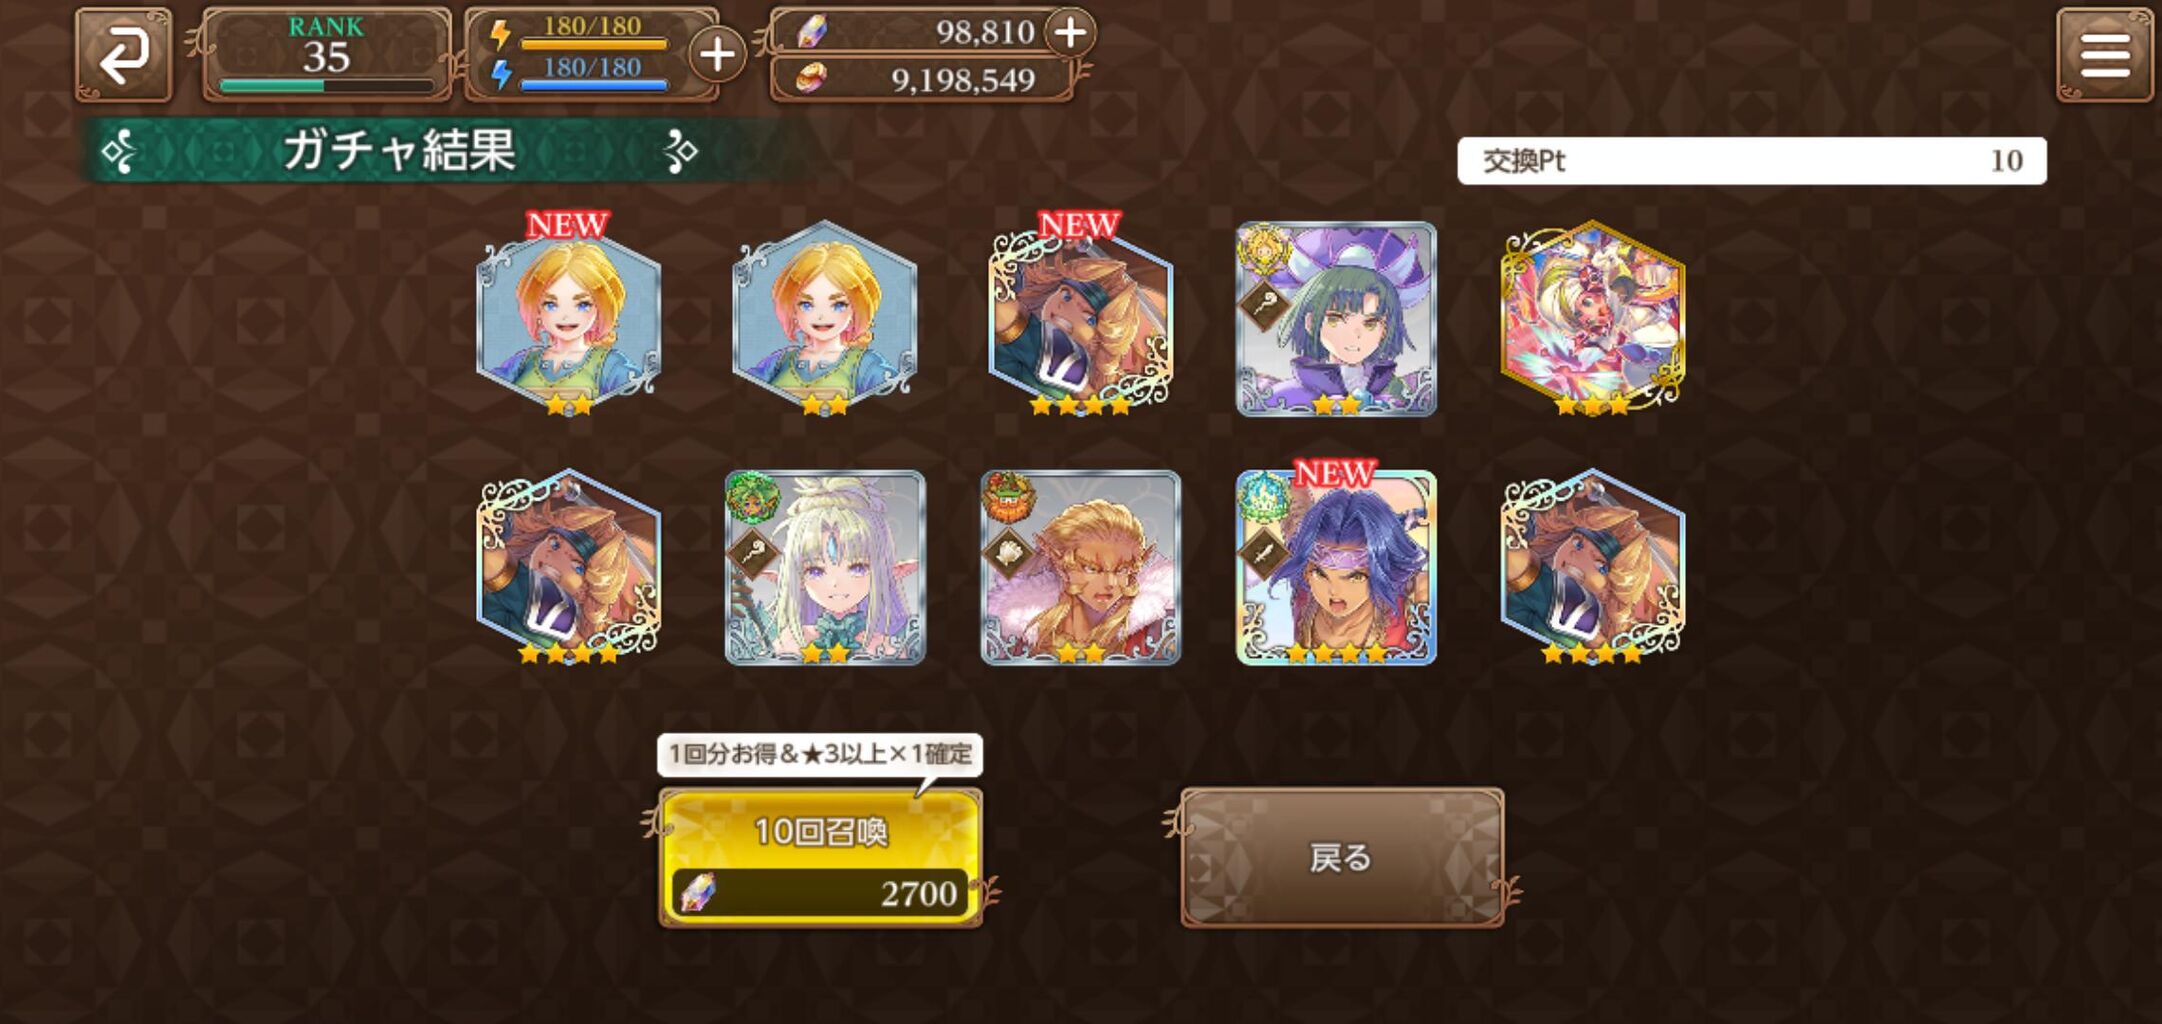
Task: View the golden lion-faced character card
Action: pos(1080,567)
